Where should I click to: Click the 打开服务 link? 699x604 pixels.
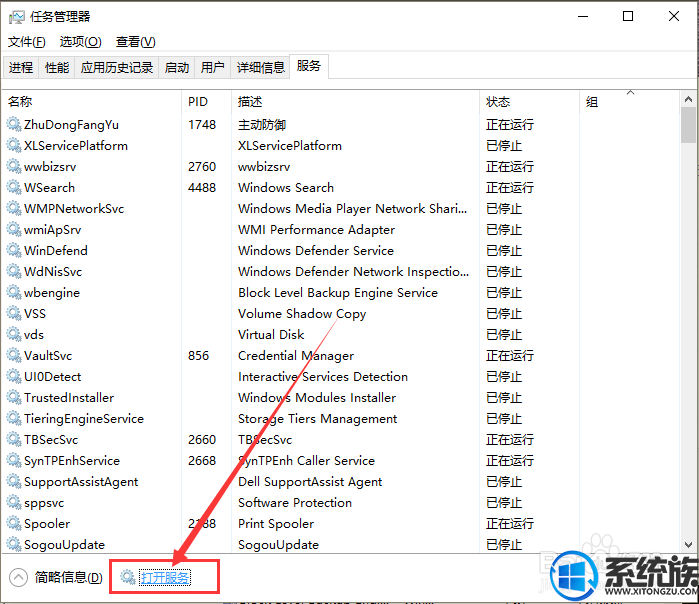tap(165, 578)
